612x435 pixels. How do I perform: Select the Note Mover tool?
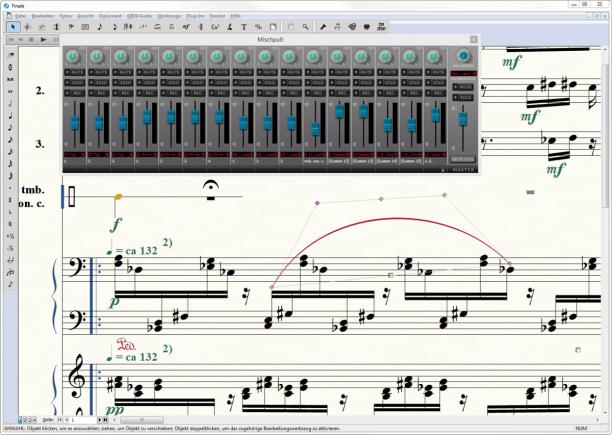pos(338,27)
